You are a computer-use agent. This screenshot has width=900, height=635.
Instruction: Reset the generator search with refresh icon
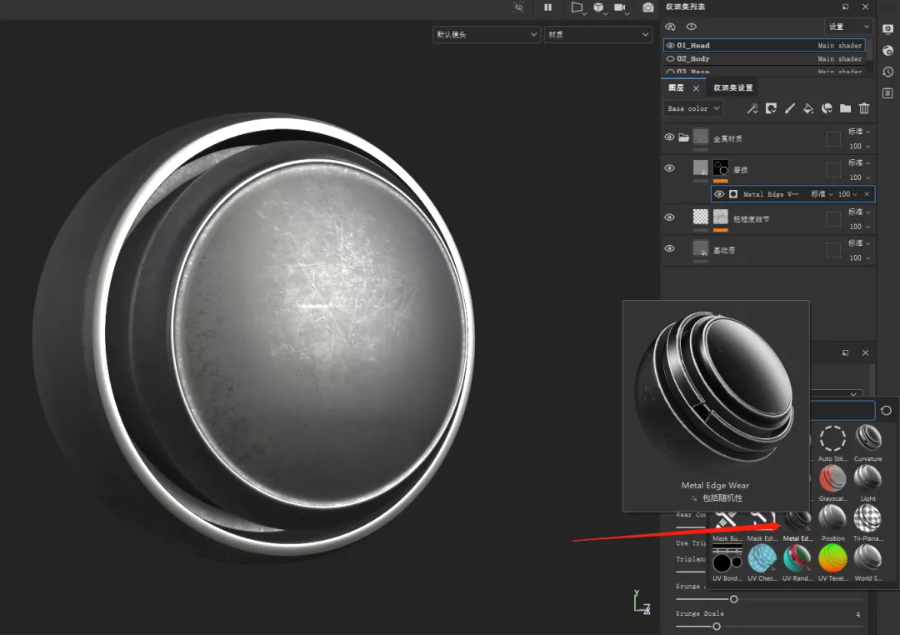click(x=886, y=411)
